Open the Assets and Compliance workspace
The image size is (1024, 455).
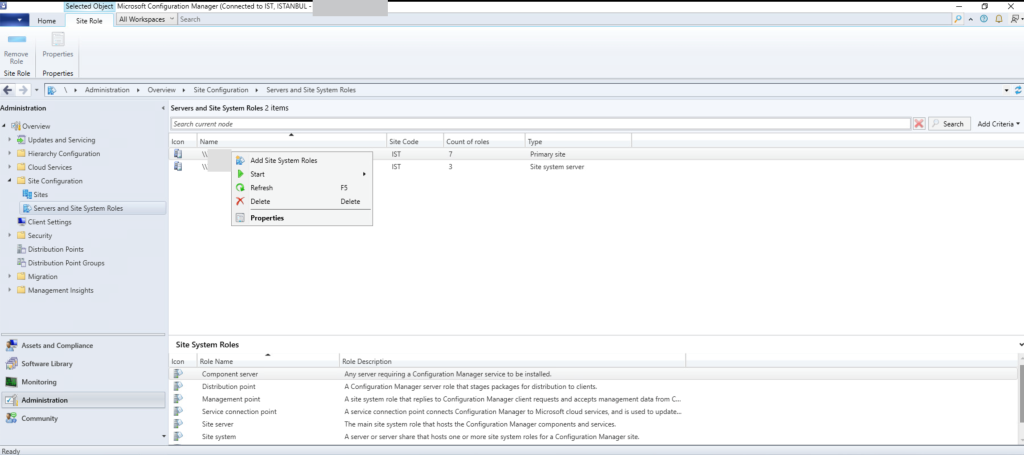pos(45,345)
